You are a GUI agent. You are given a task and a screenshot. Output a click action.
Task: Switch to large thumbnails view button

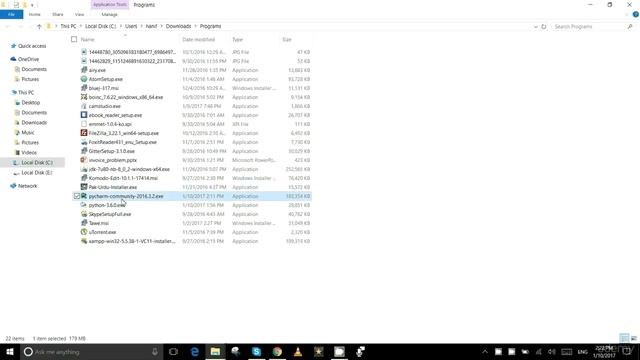pyautogui.click(x=634, y=338)
